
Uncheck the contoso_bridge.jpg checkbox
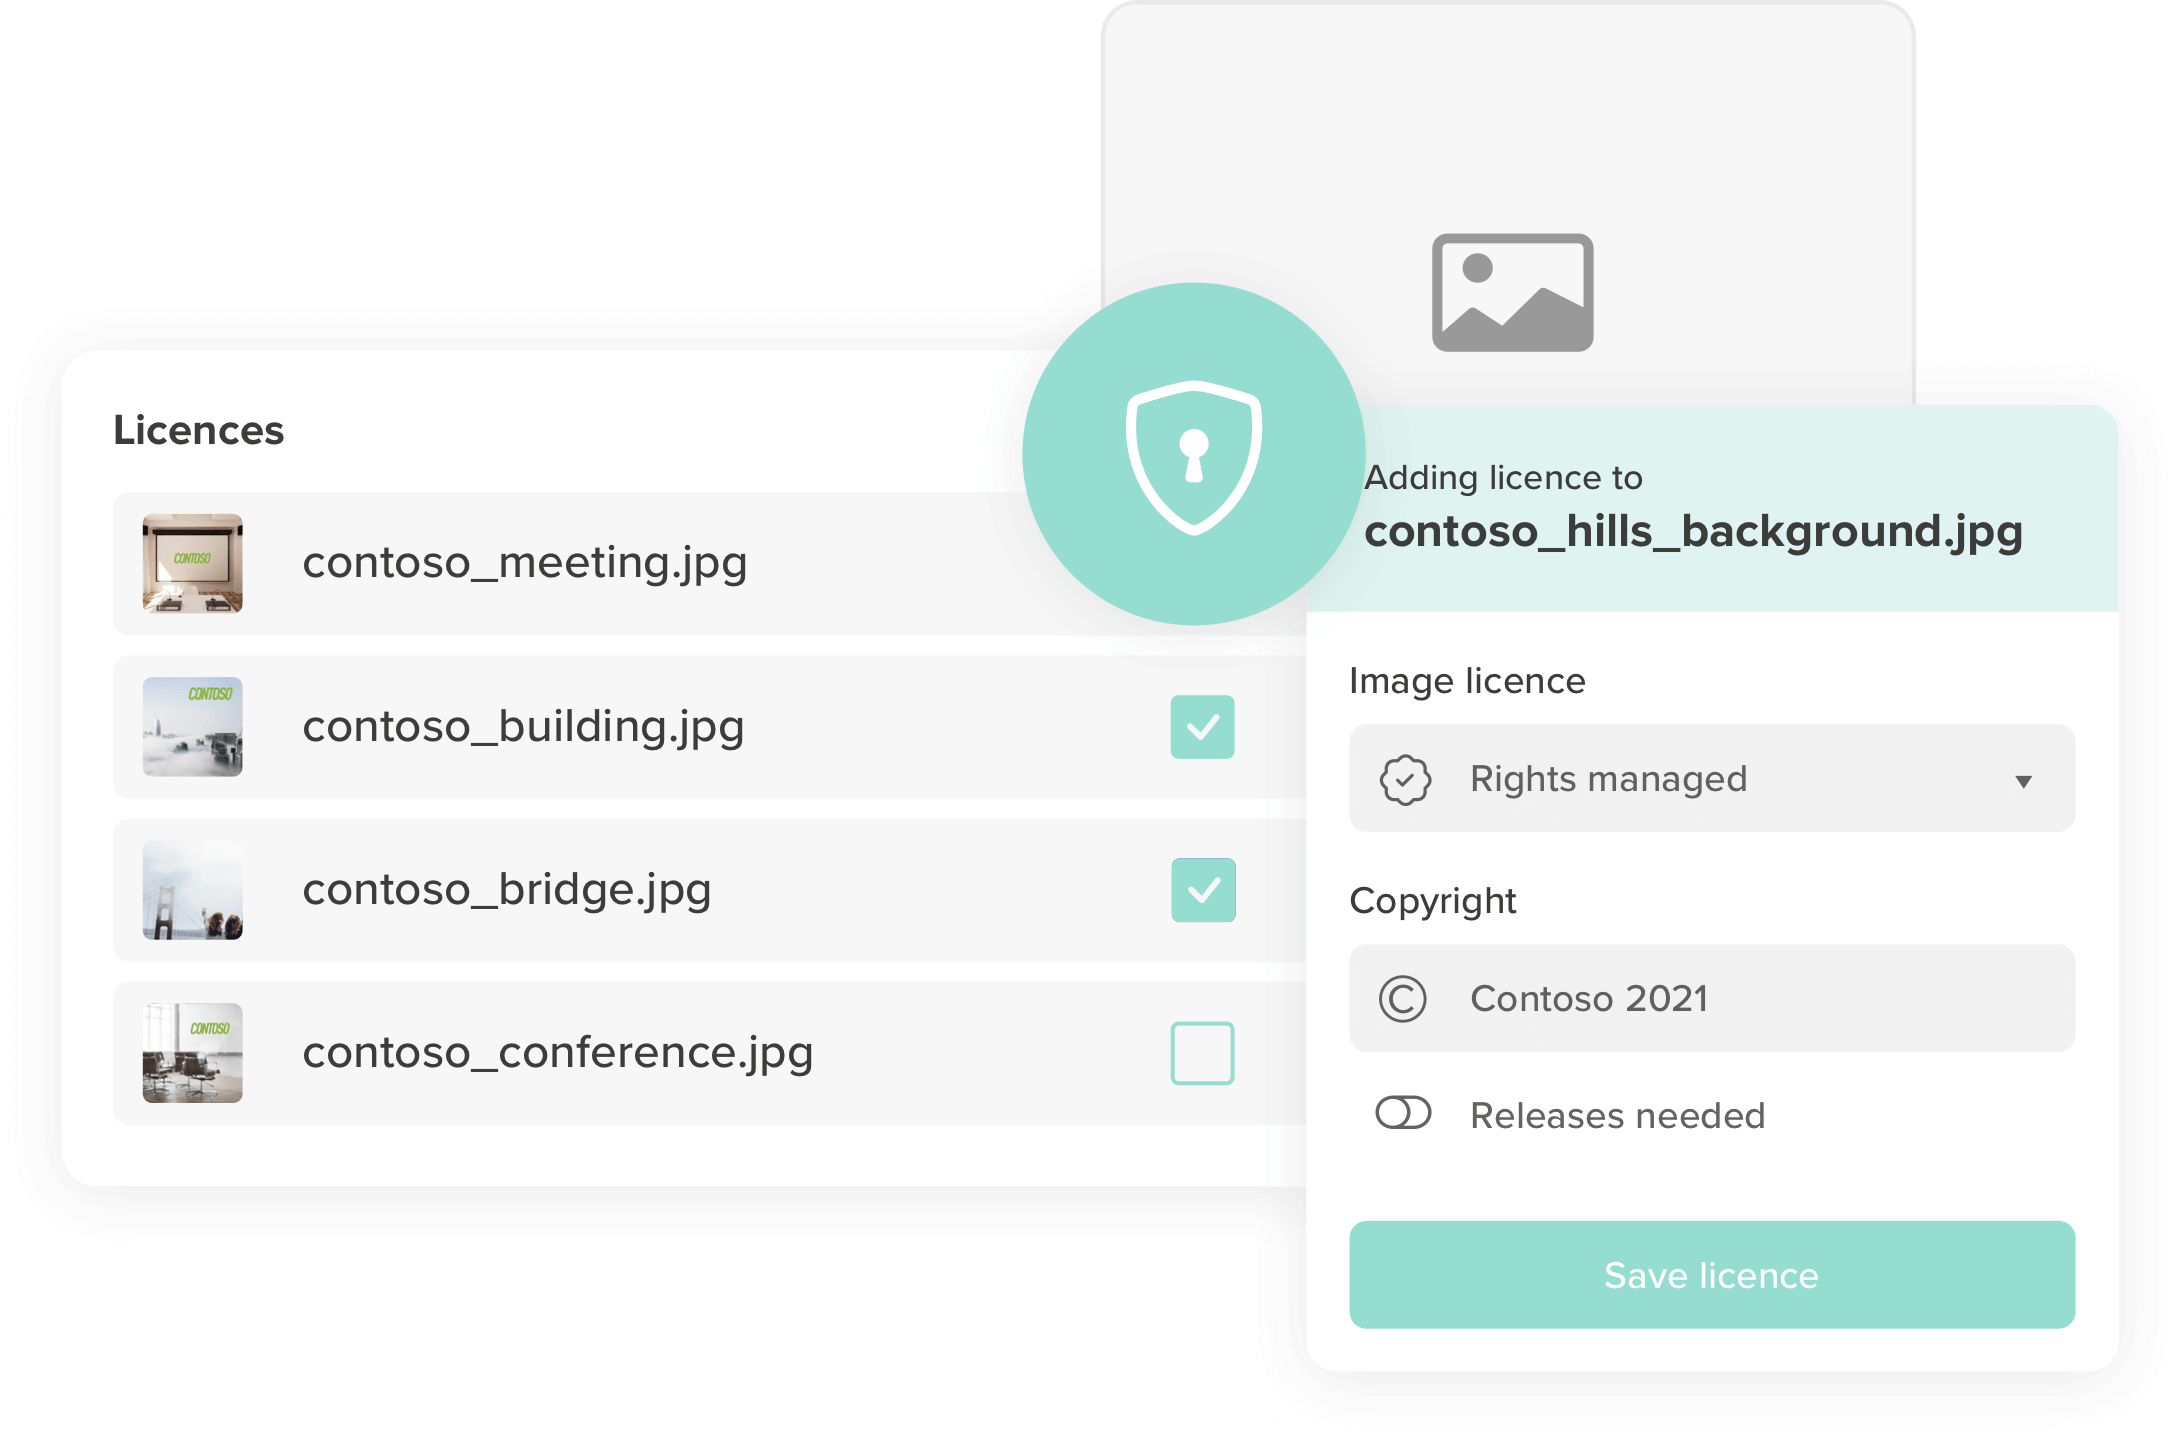[x=1203, y=890]
